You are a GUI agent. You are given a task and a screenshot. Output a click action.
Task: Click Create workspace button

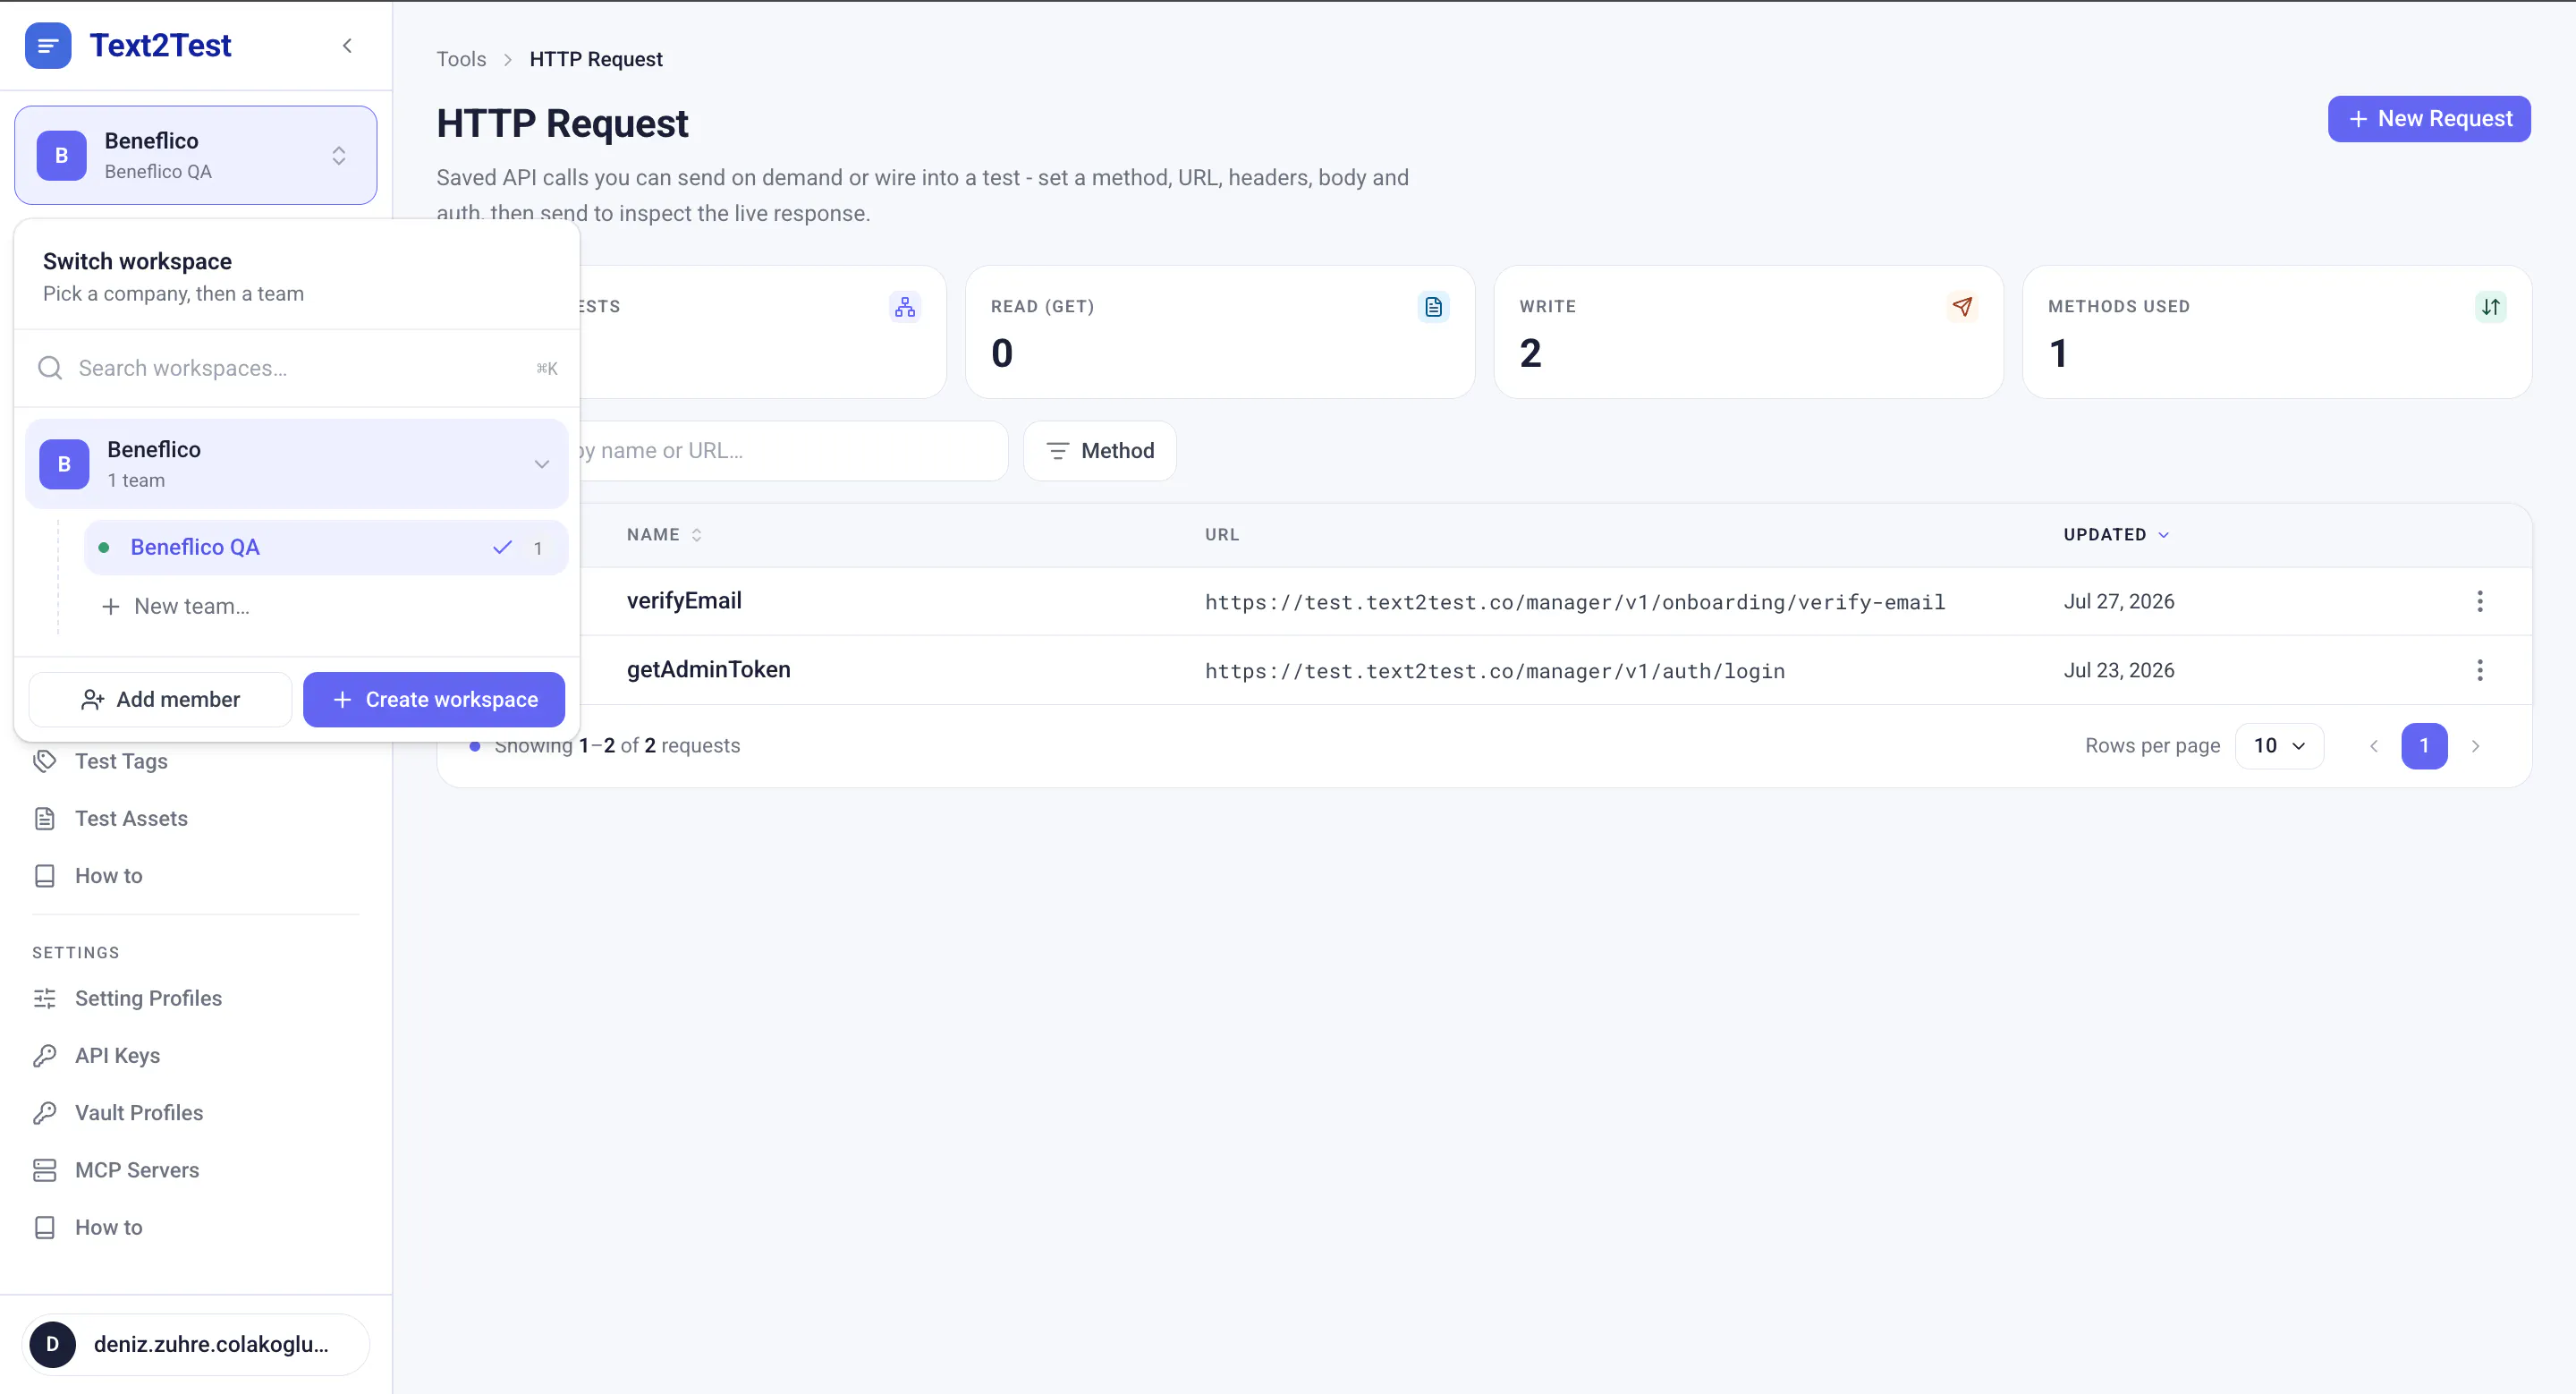point(434,699)
